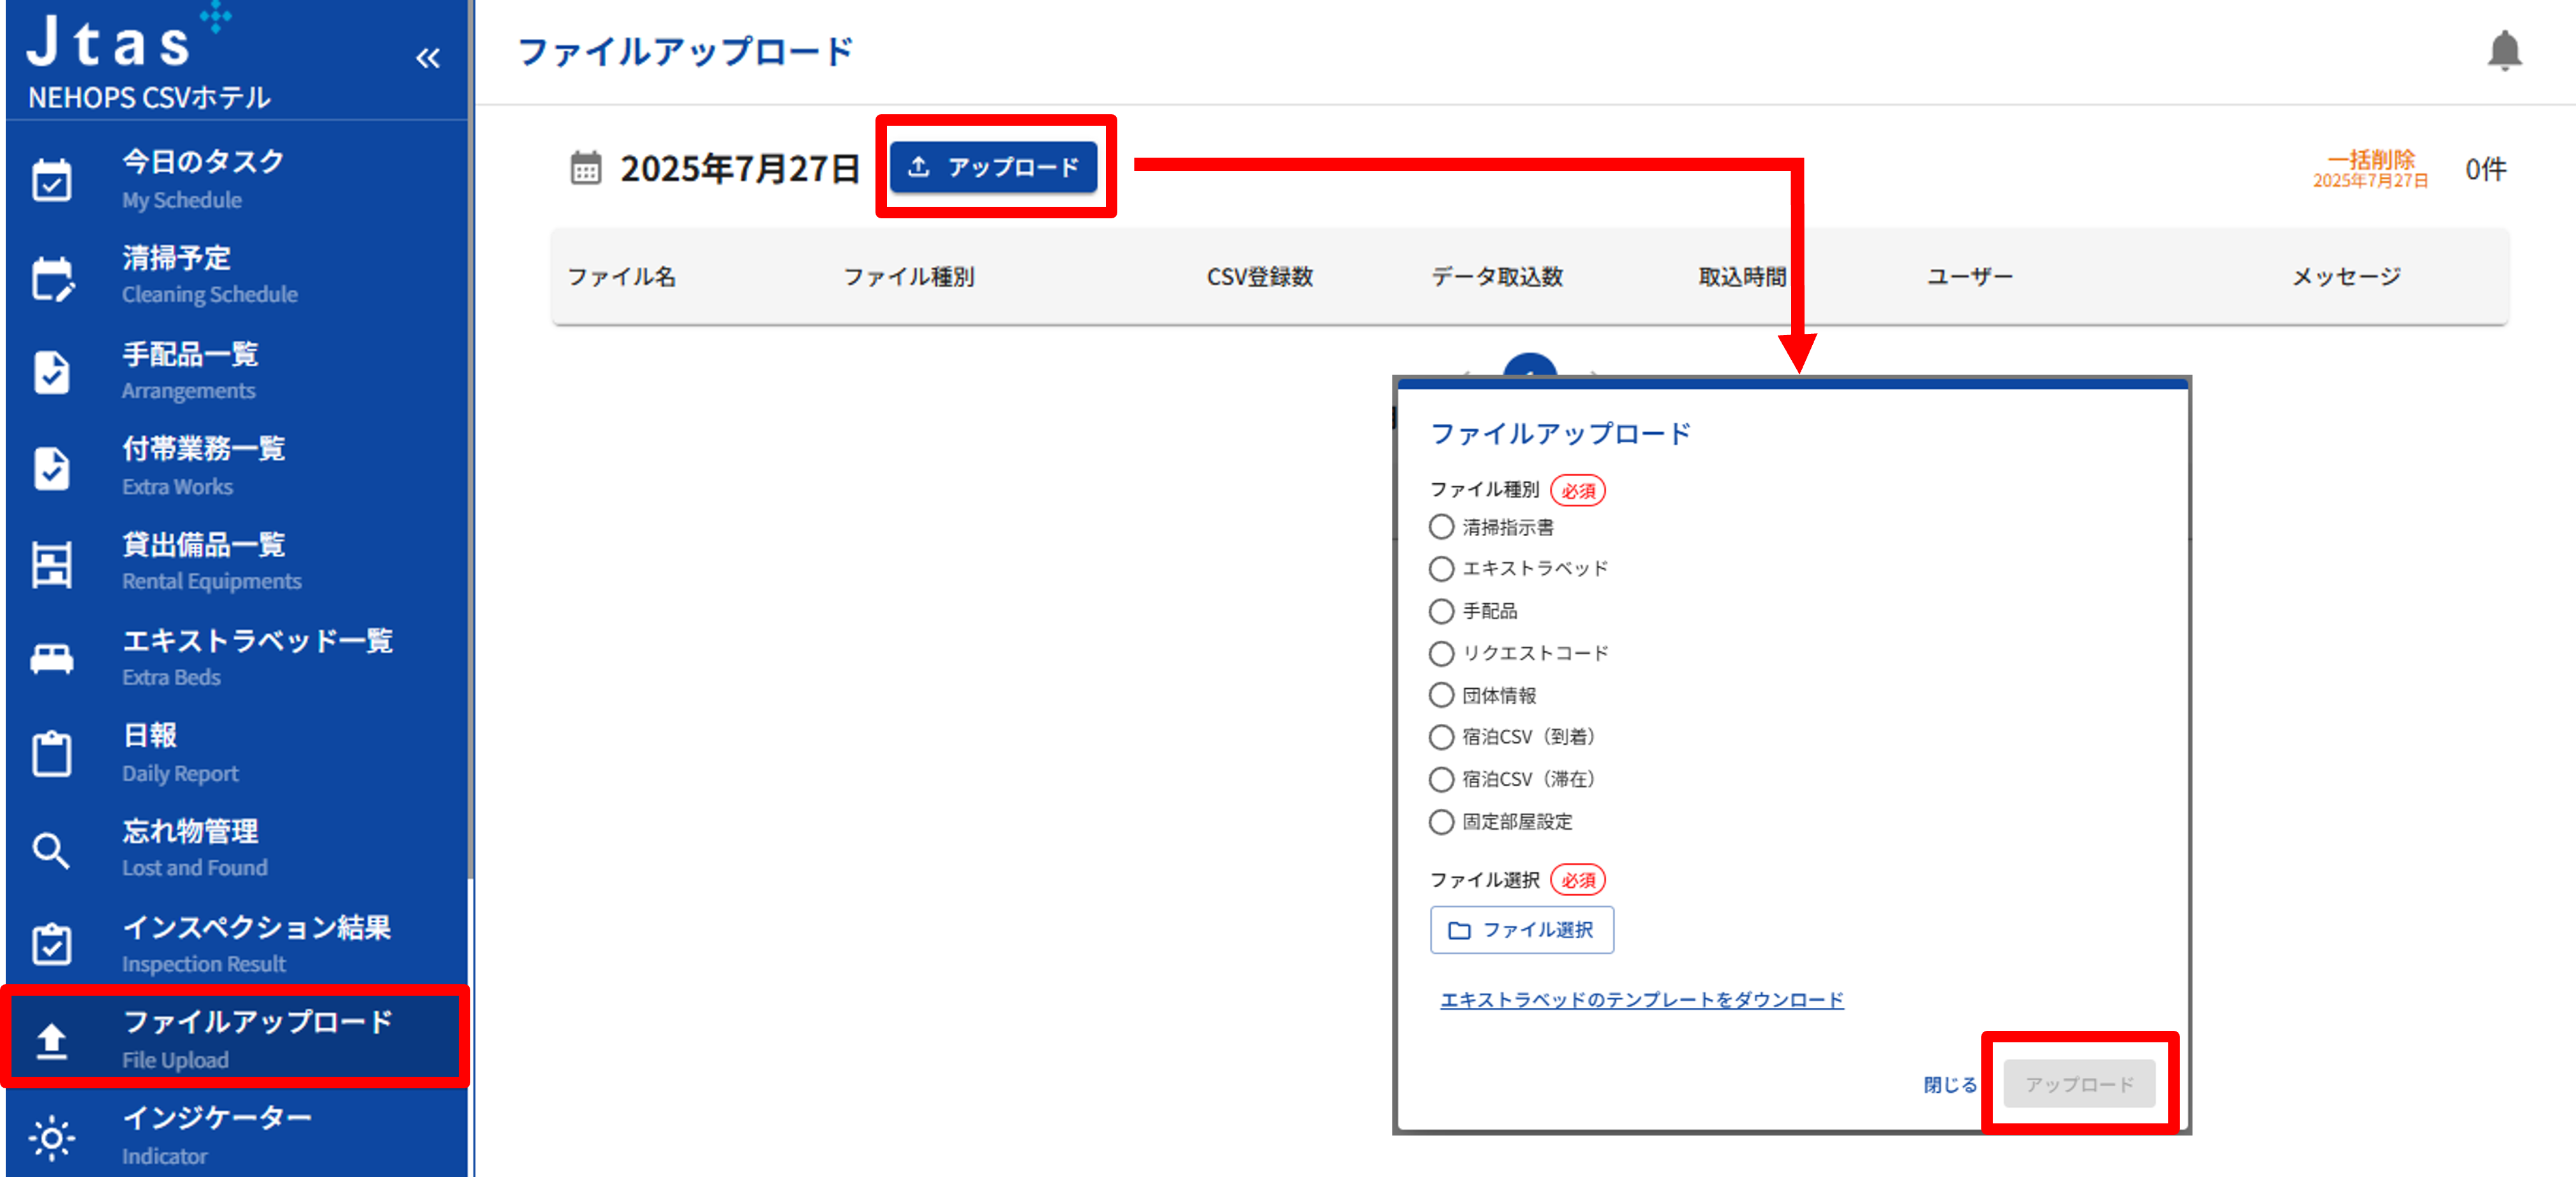Click the My Schedule calendar-check icon
Viewport: 2576px width, 1177px height.
[x=52, y=181]
